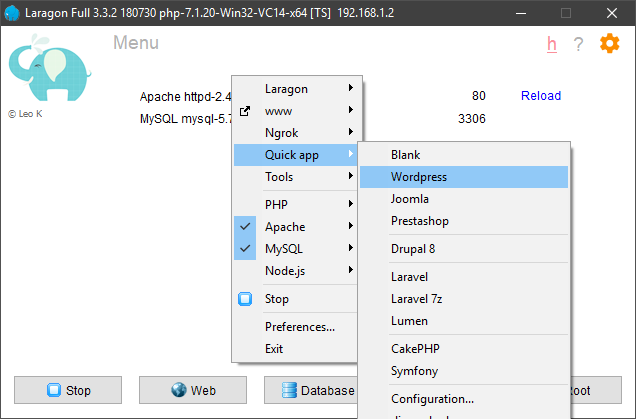This screenshot has height=419, width=636.
Task: Click the external-link icon beside www
Action: click(x=245, y=111)
